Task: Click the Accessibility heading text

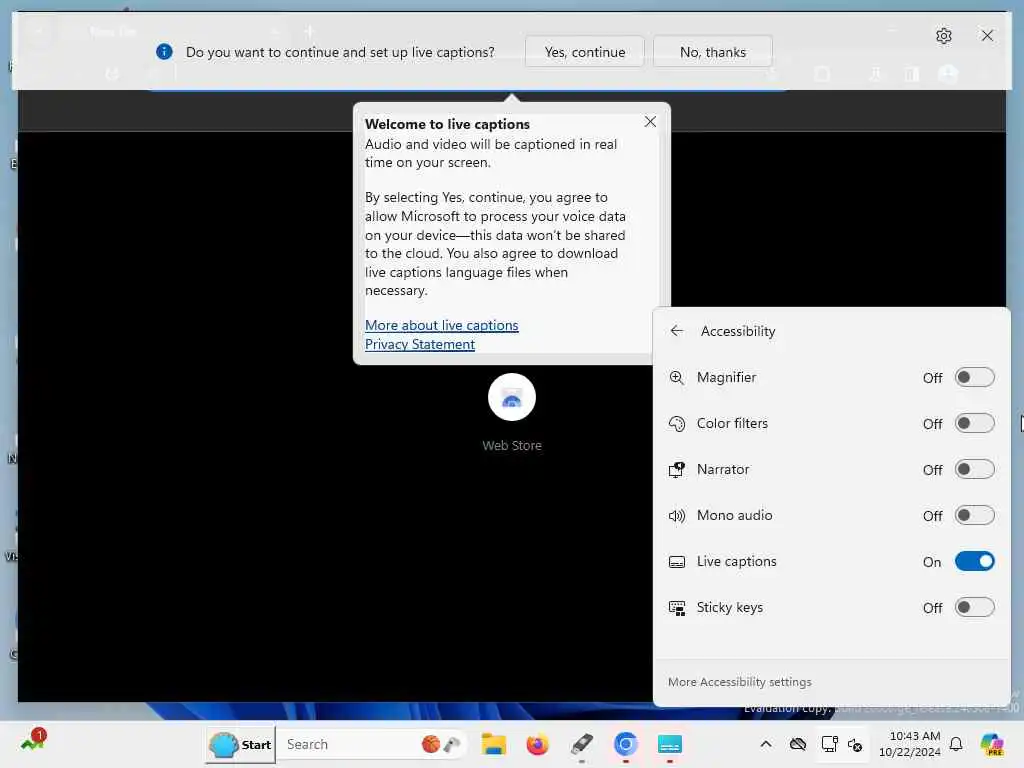Action: click(738, 331)
